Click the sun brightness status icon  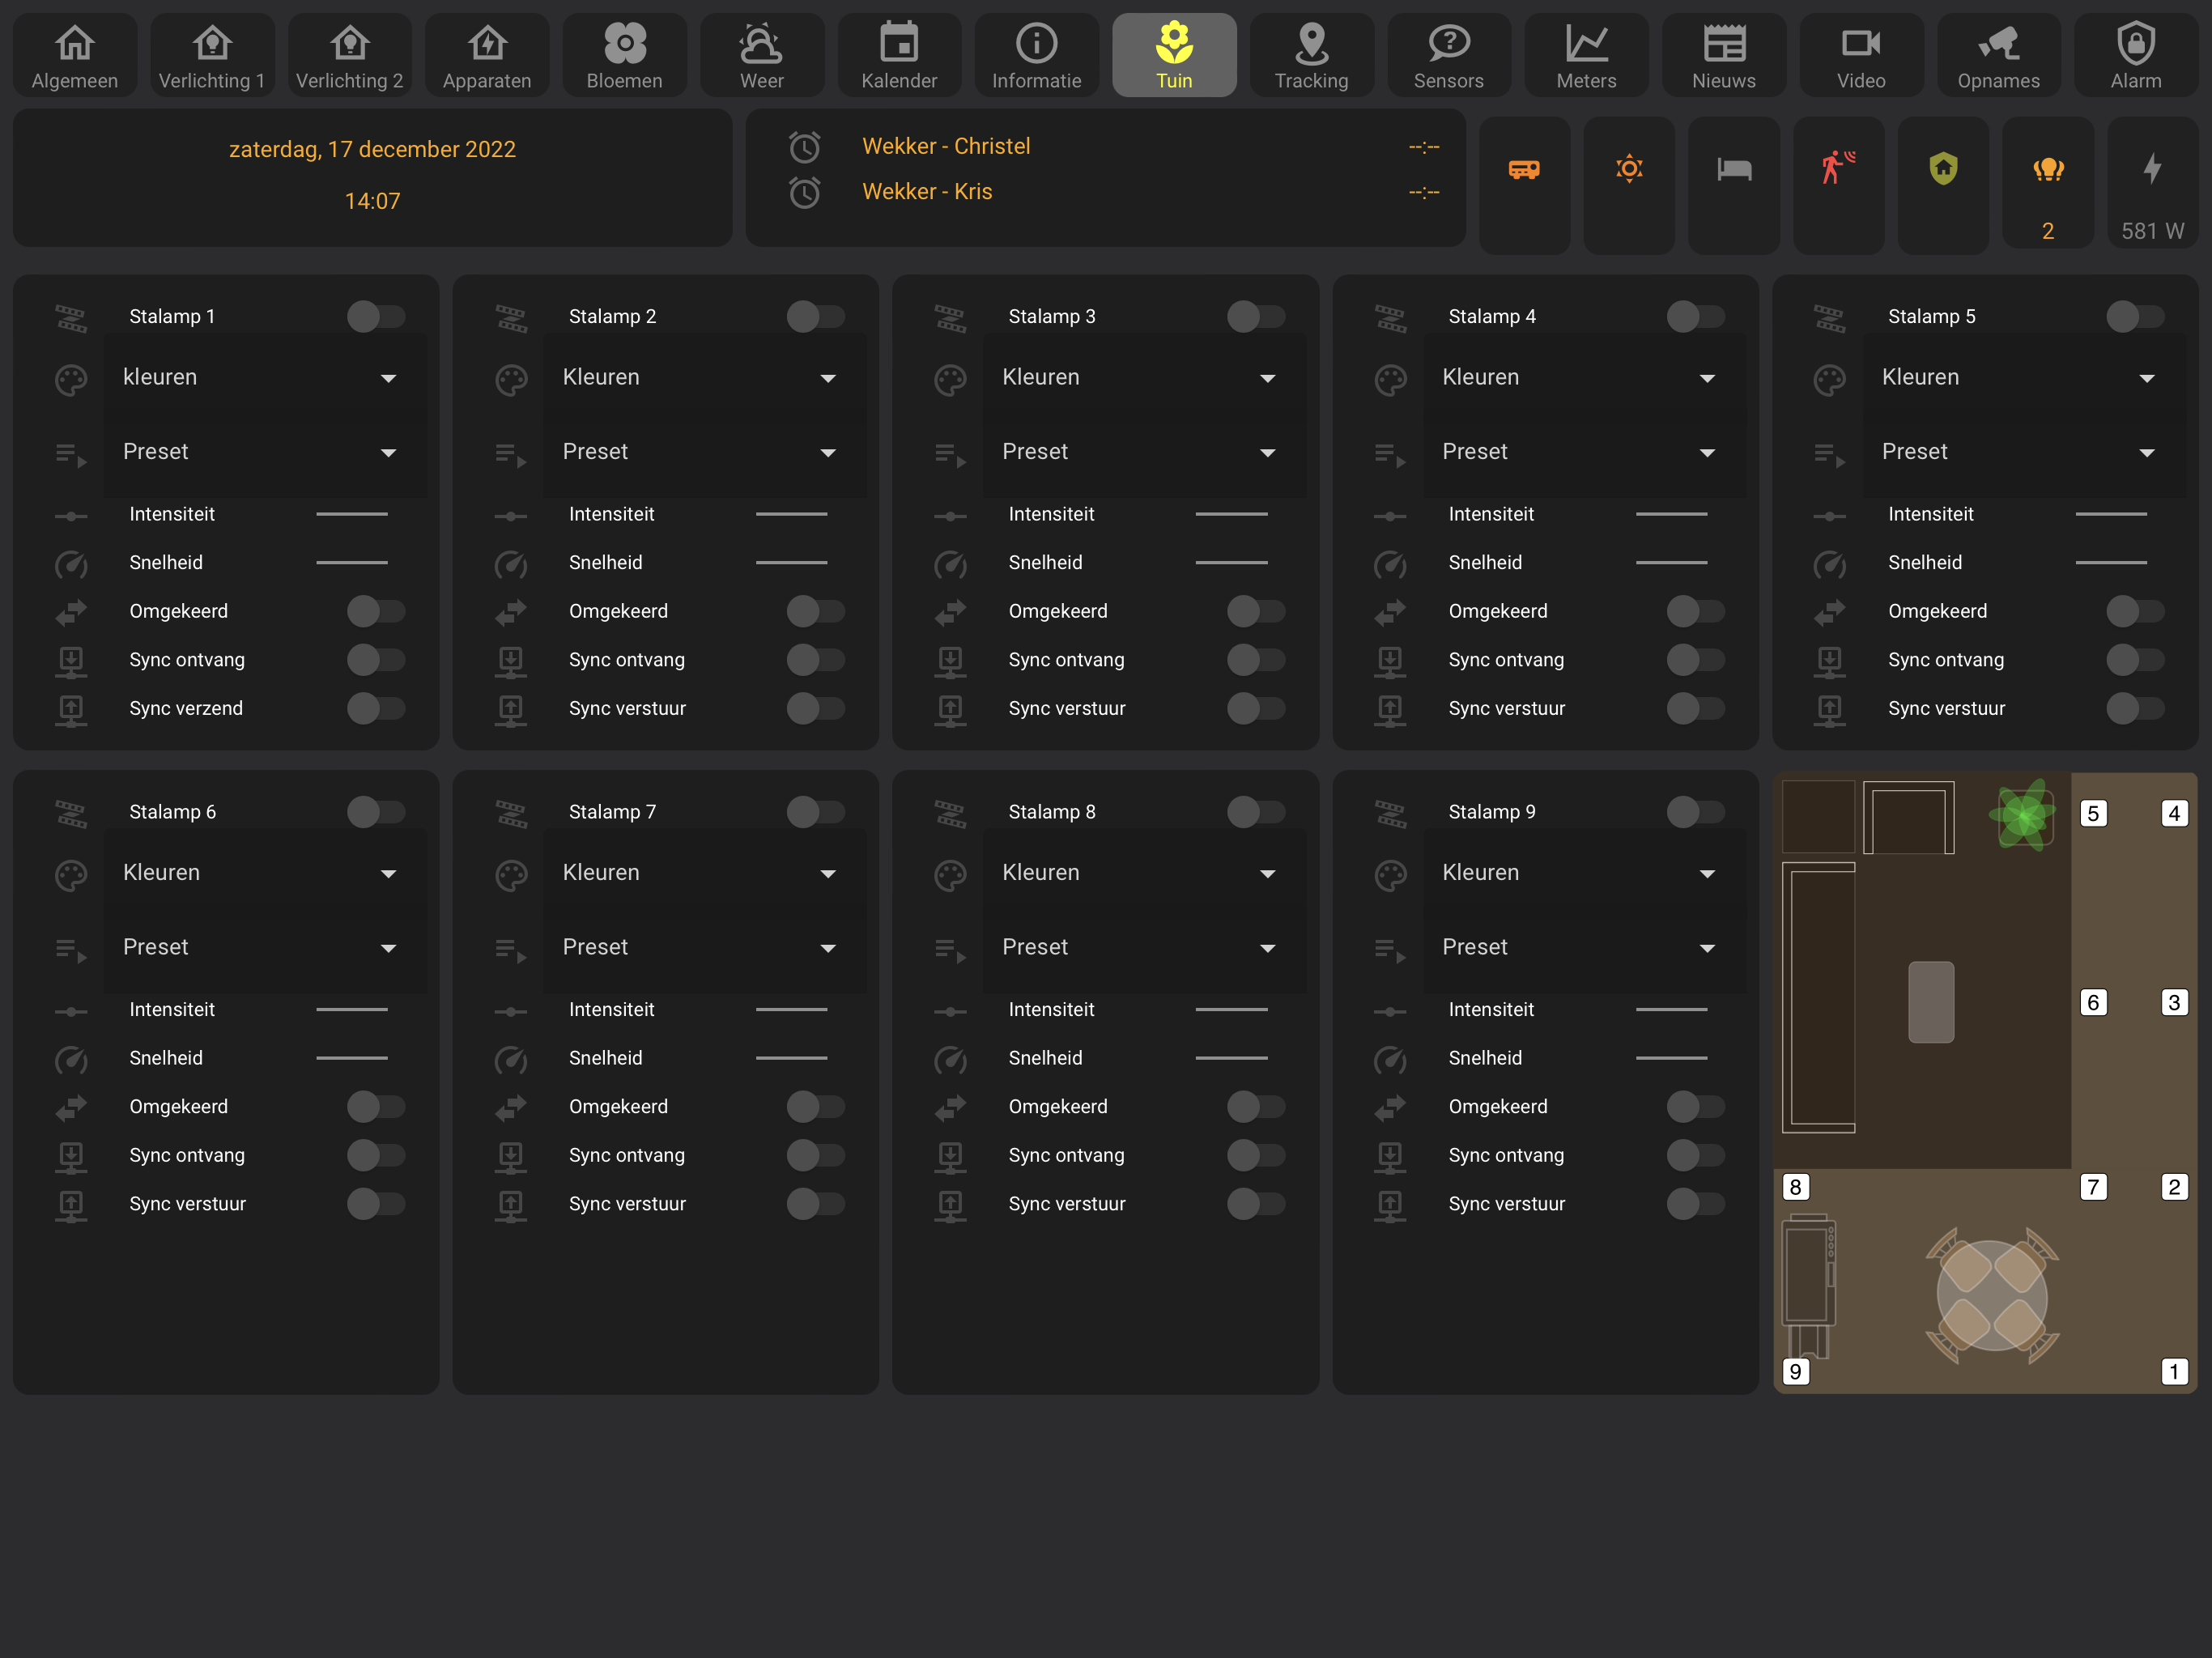pyautogui.click(x=1629, y=168)
